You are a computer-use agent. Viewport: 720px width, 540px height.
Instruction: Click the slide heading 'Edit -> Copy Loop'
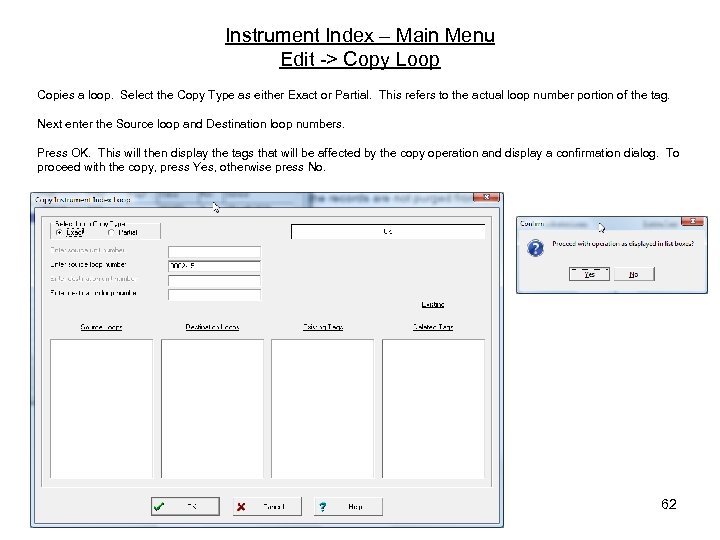point(360,59)
